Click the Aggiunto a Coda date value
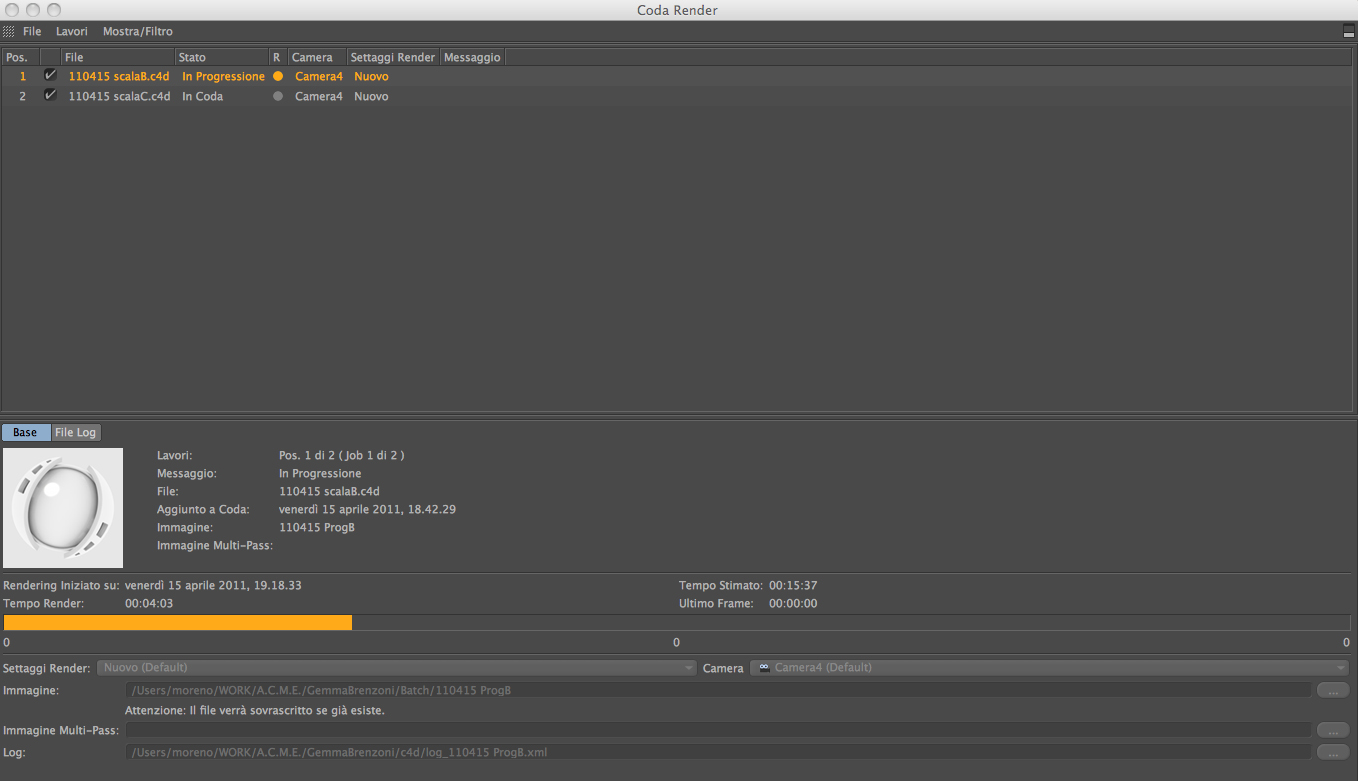Screen dimensions: 1358x781 click(367, 509)
